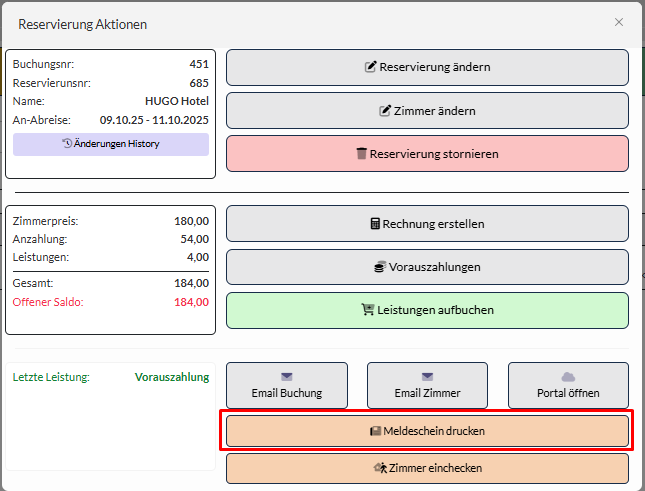This screenshot has height=491, width=645.
Task: Click the envelope icon above Email Zimmer
Action: tap(428, 376)
